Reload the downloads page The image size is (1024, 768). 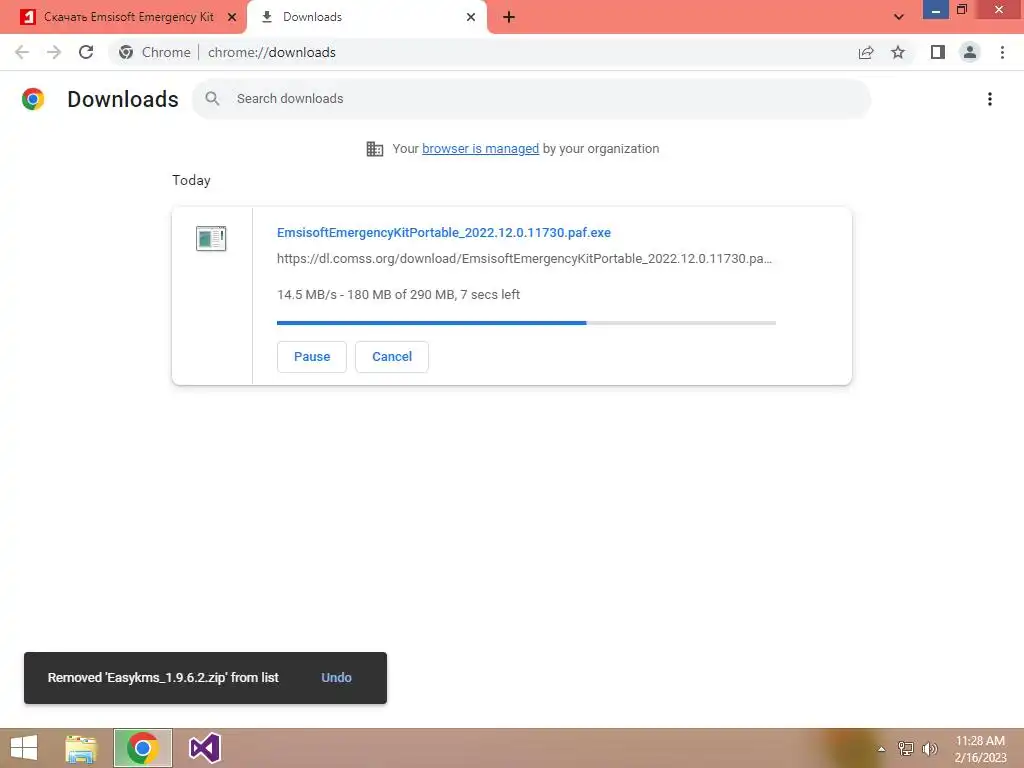click(x=86, y=52)
